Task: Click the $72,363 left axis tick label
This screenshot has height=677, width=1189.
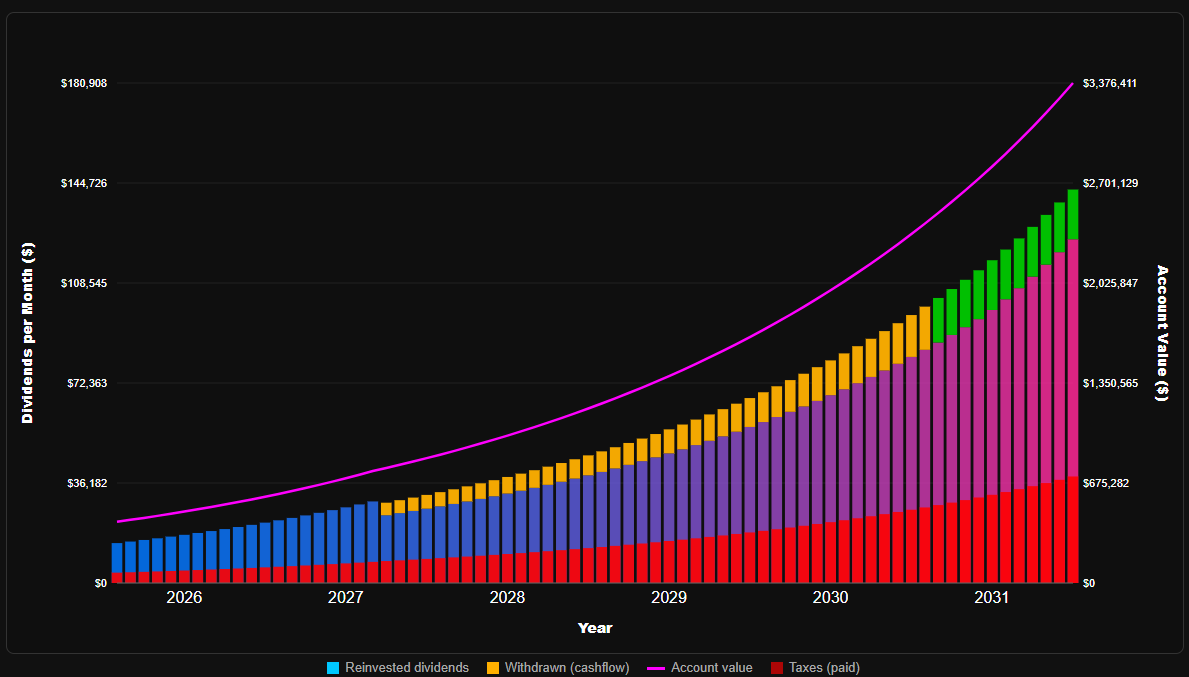Action: pyautogui.click(x=87, y=383)
